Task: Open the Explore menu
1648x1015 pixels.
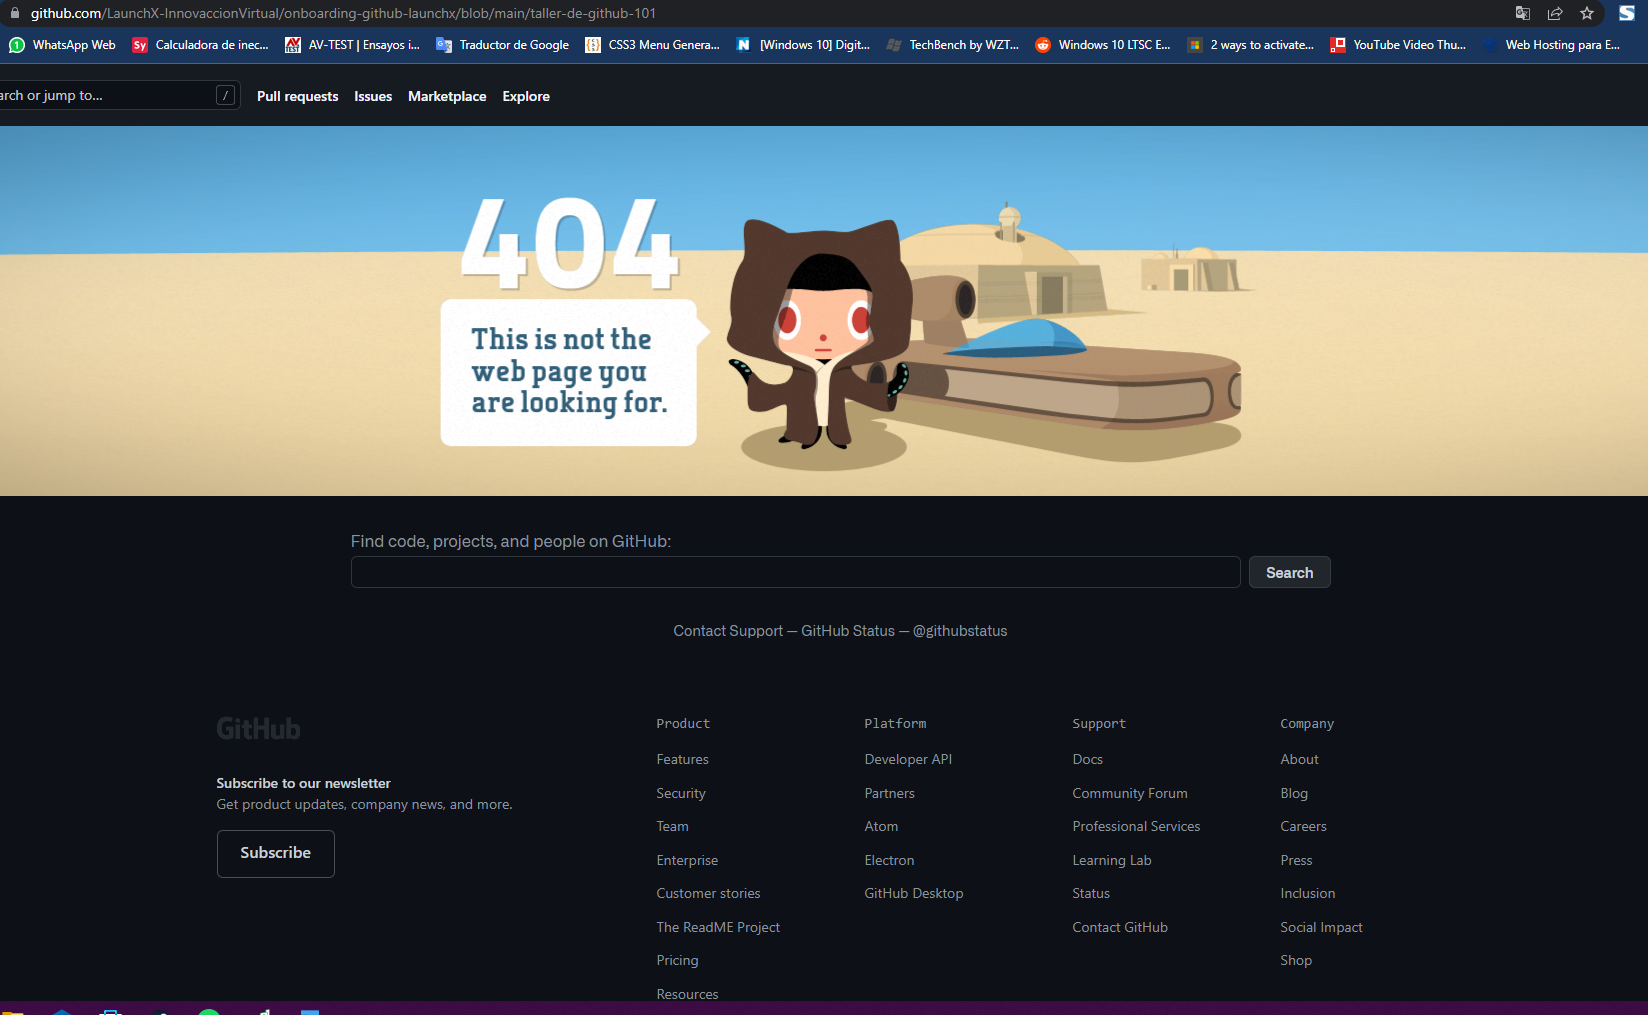Action: pos(525,96)
